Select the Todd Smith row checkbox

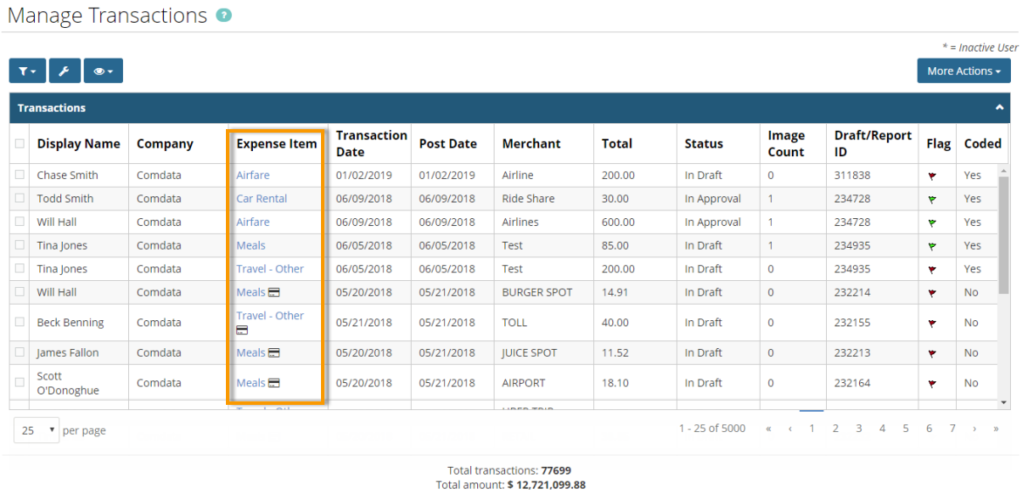(x=20, y=199)
